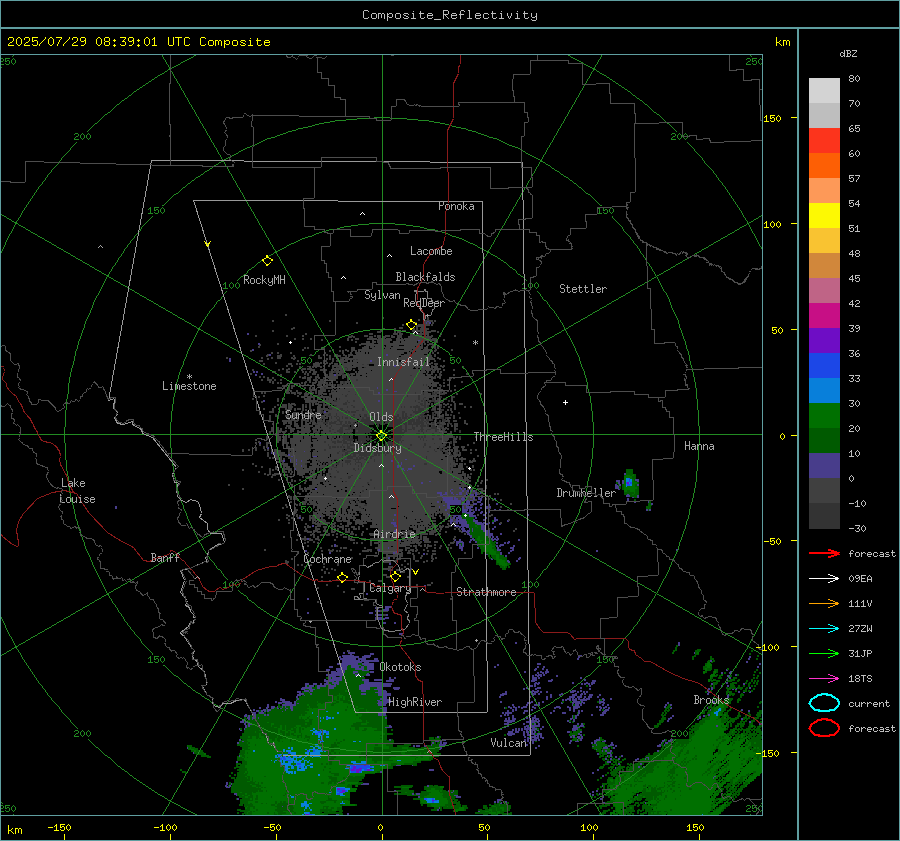Click the yellow diamond marker below Cochrane
This screenshot has height=841, width=900.
[x=342, y=577]
